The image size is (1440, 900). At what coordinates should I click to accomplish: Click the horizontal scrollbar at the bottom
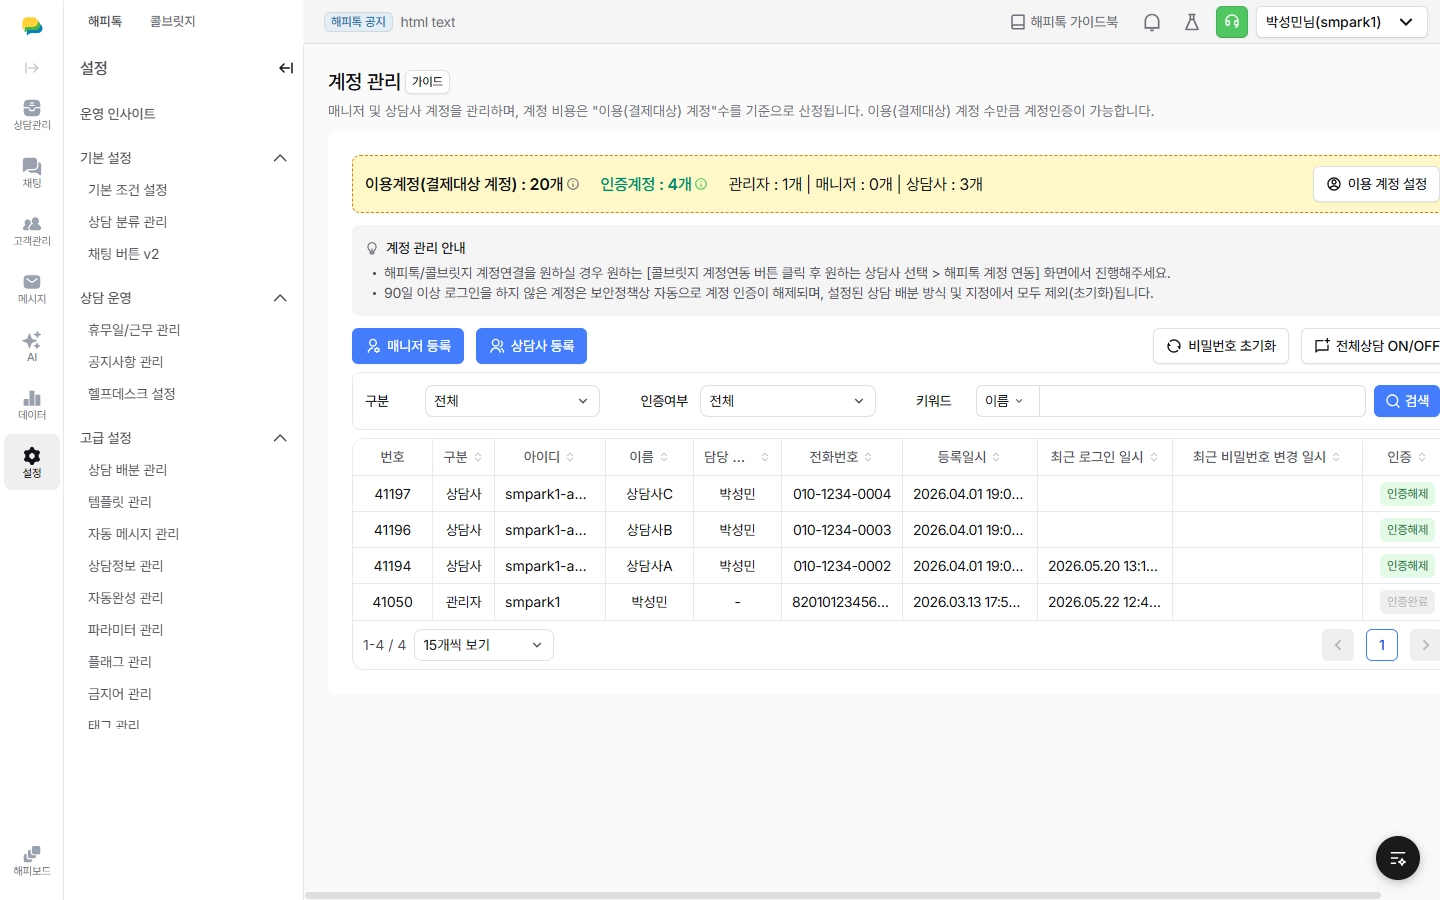[843, 895]
